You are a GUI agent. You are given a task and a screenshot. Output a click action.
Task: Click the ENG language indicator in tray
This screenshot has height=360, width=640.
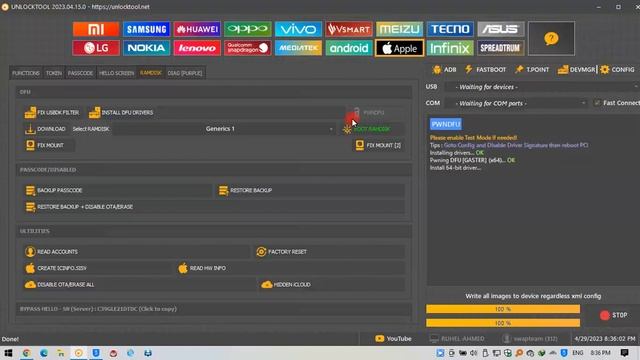point(578,353)
